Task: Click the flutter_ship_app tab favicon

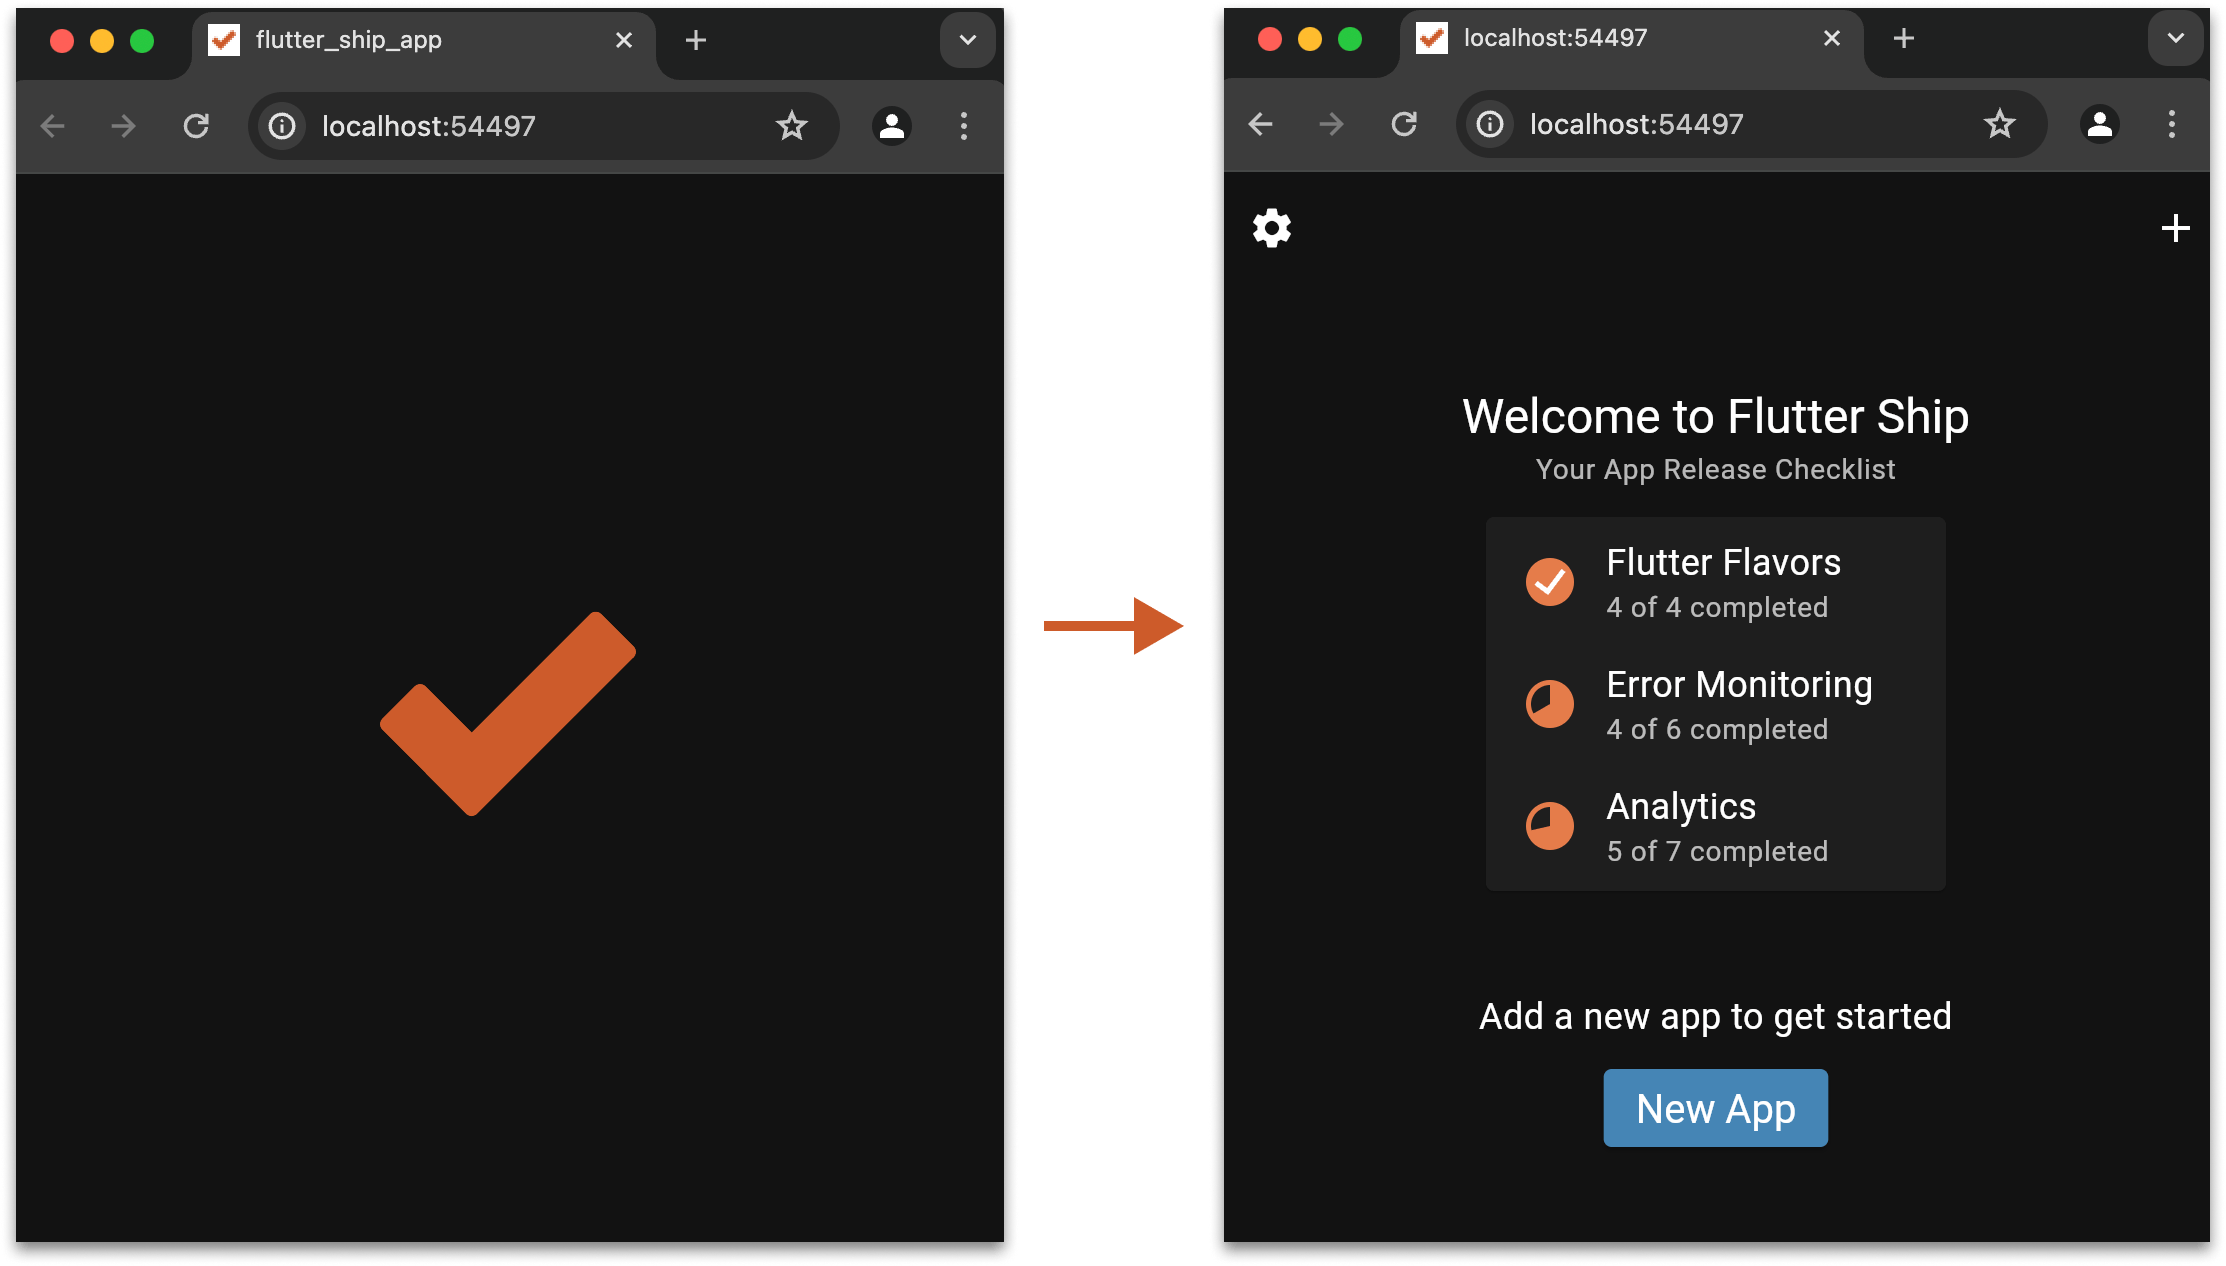Action: 223,40
